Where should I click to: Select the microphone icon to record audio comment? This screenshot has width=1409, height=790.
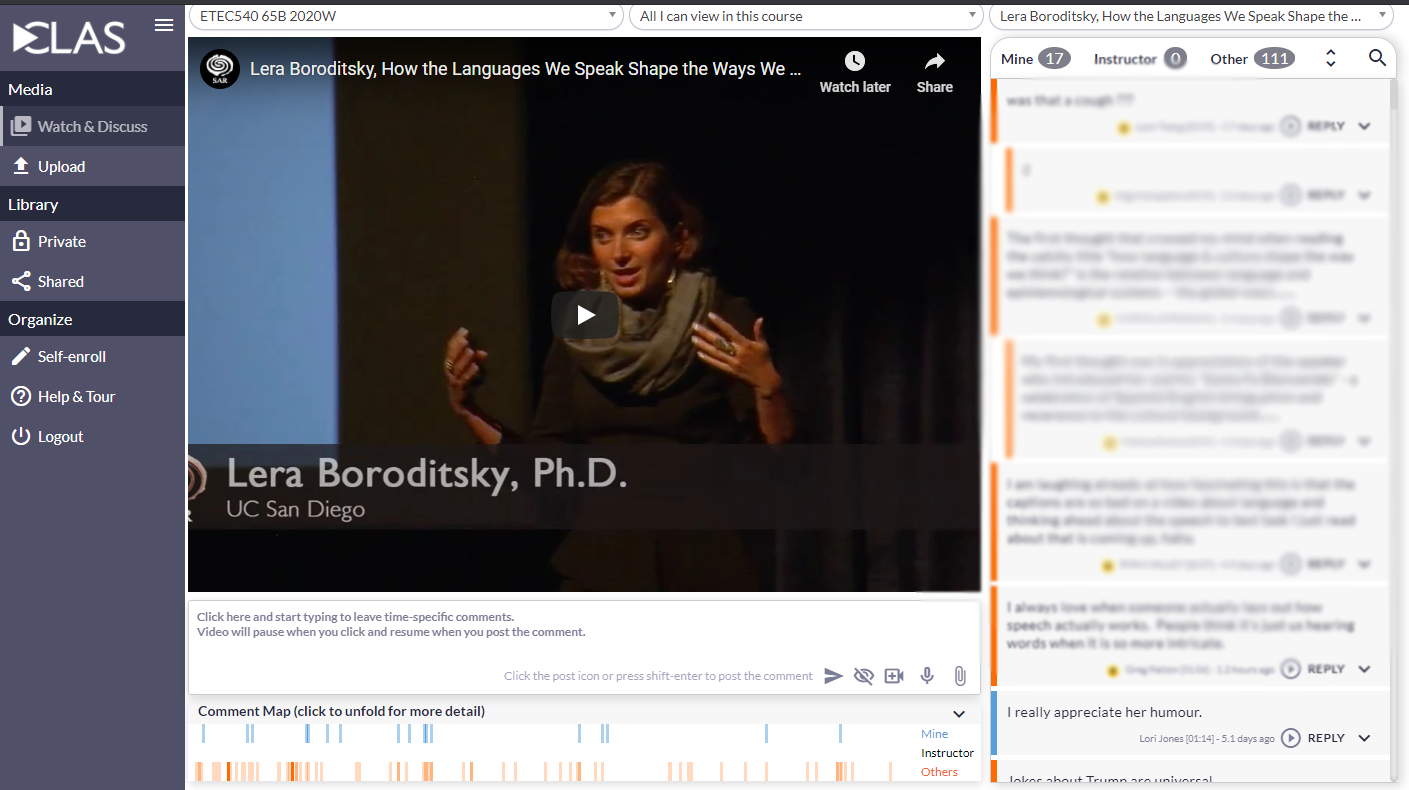(927, 675)
